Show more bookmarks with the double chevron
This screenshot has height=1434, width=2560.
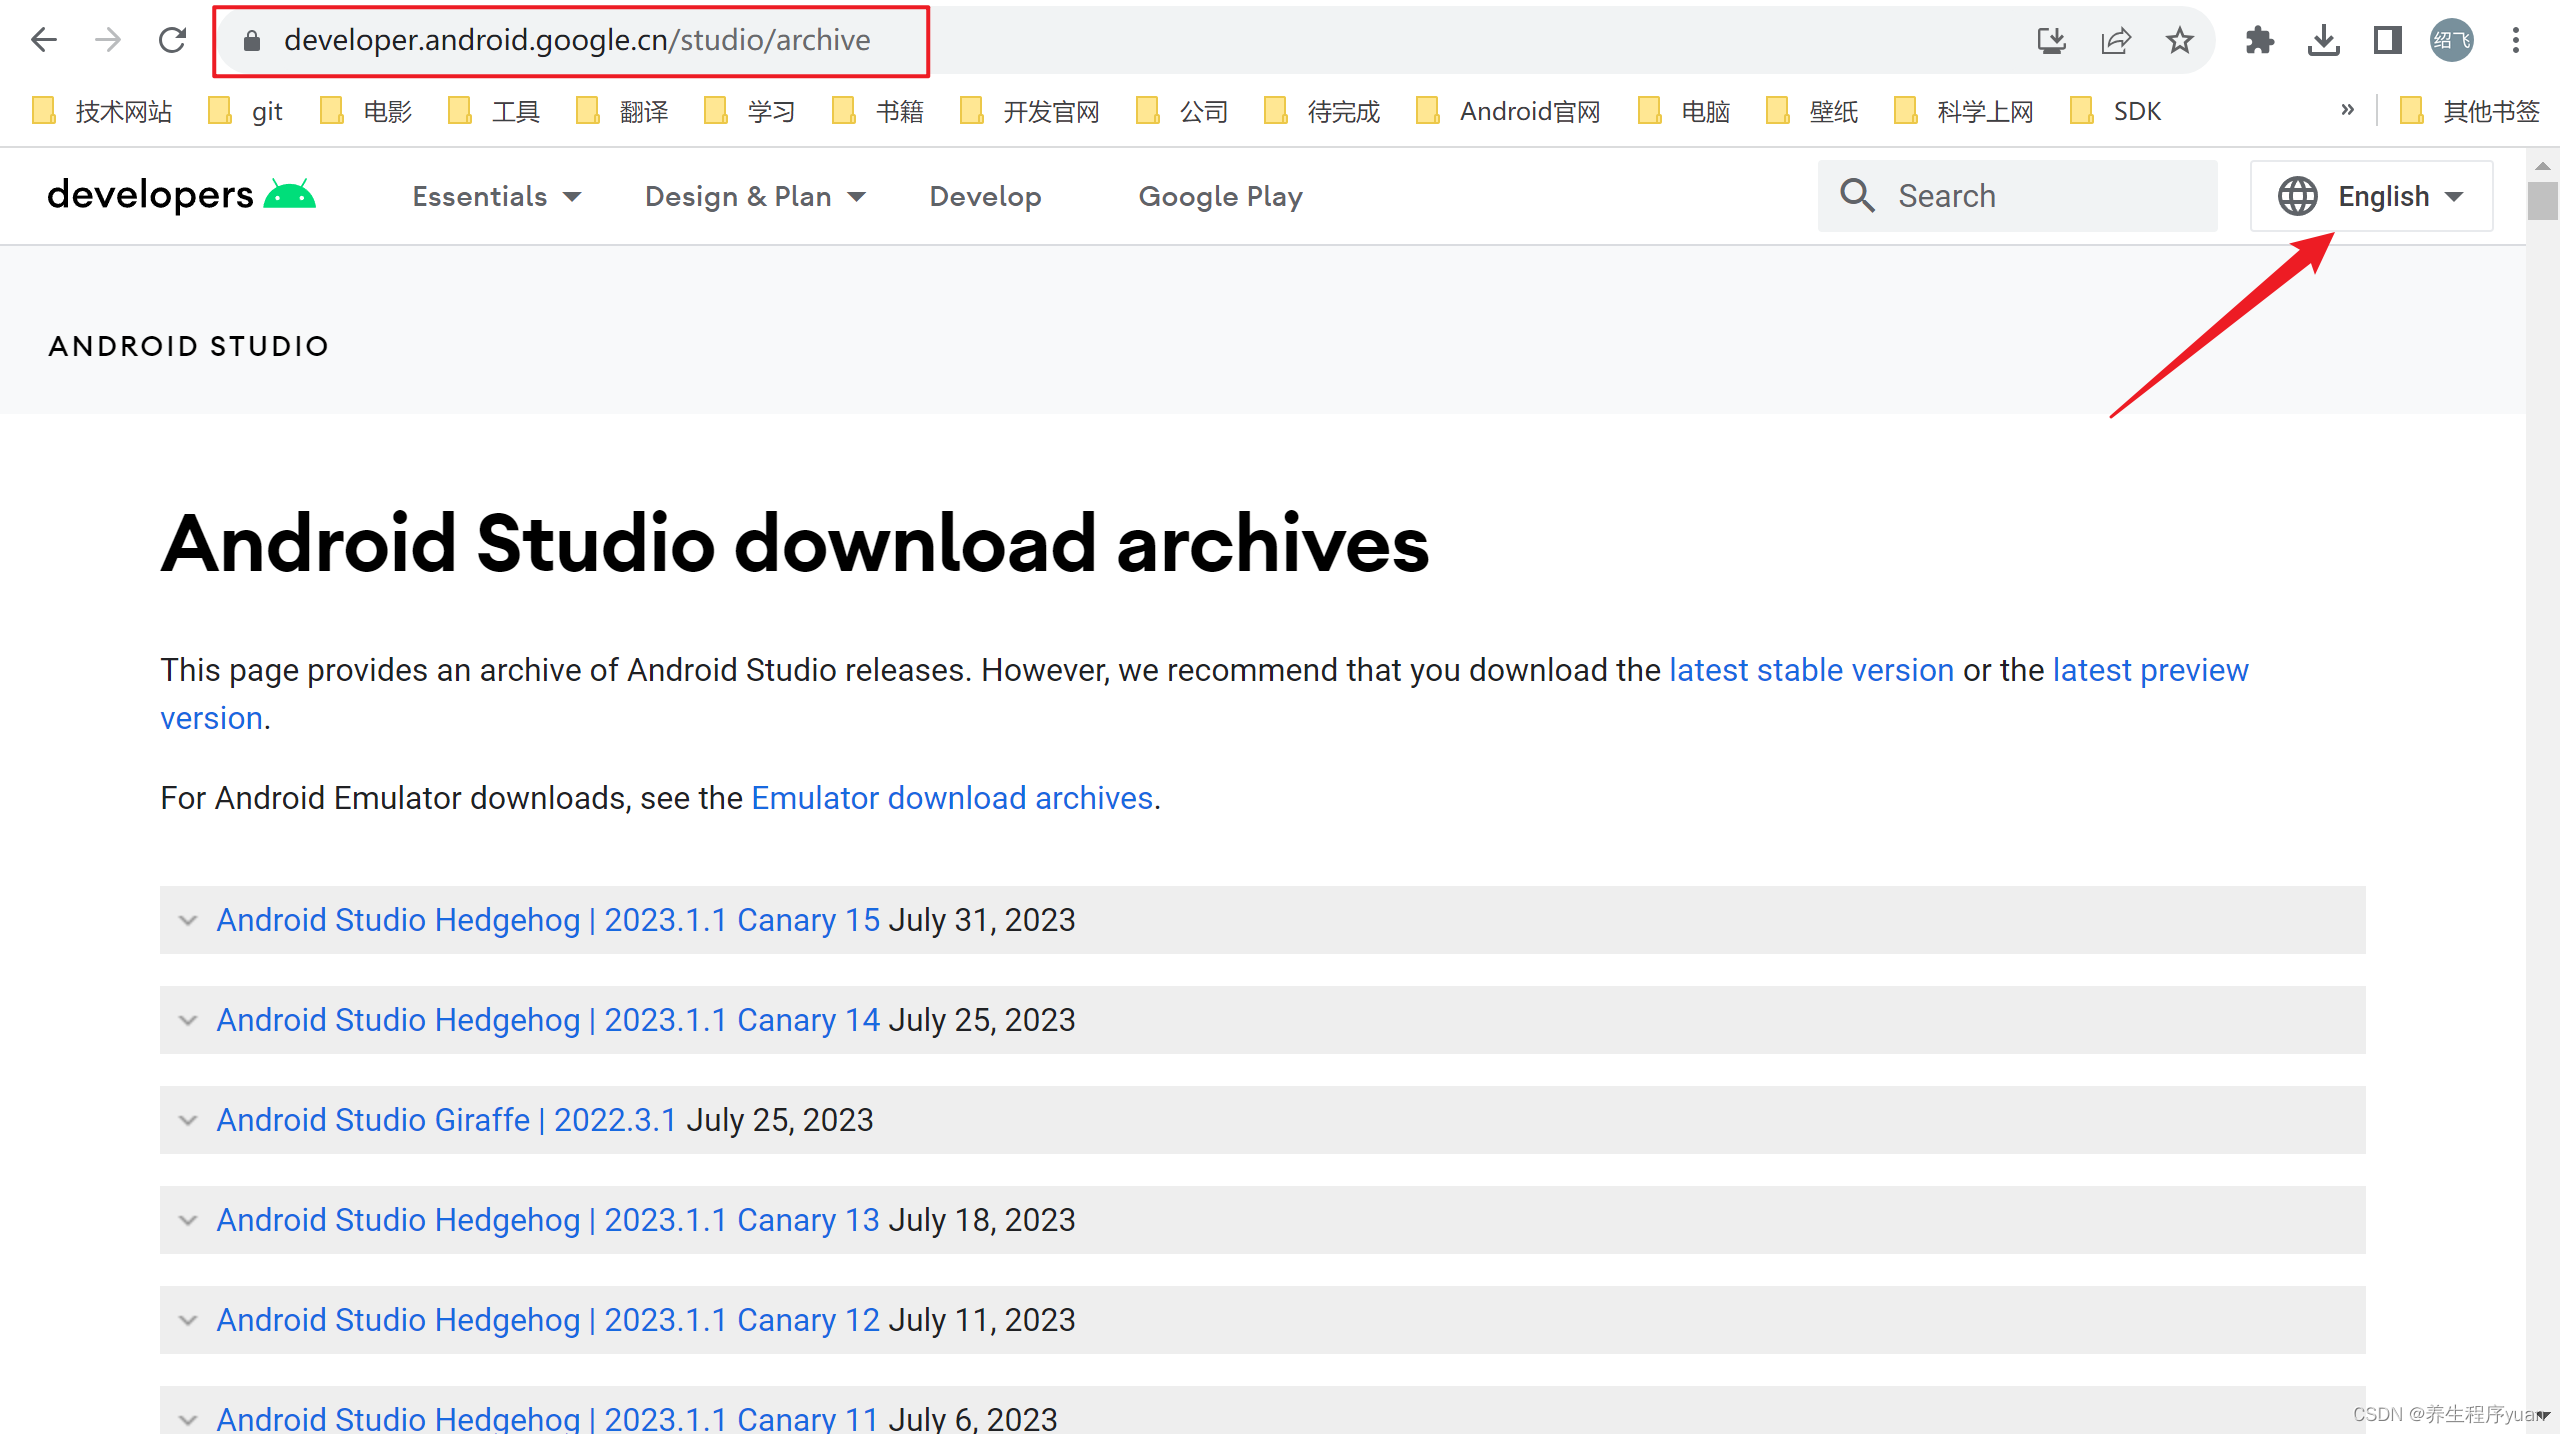tap(2348, 110)
